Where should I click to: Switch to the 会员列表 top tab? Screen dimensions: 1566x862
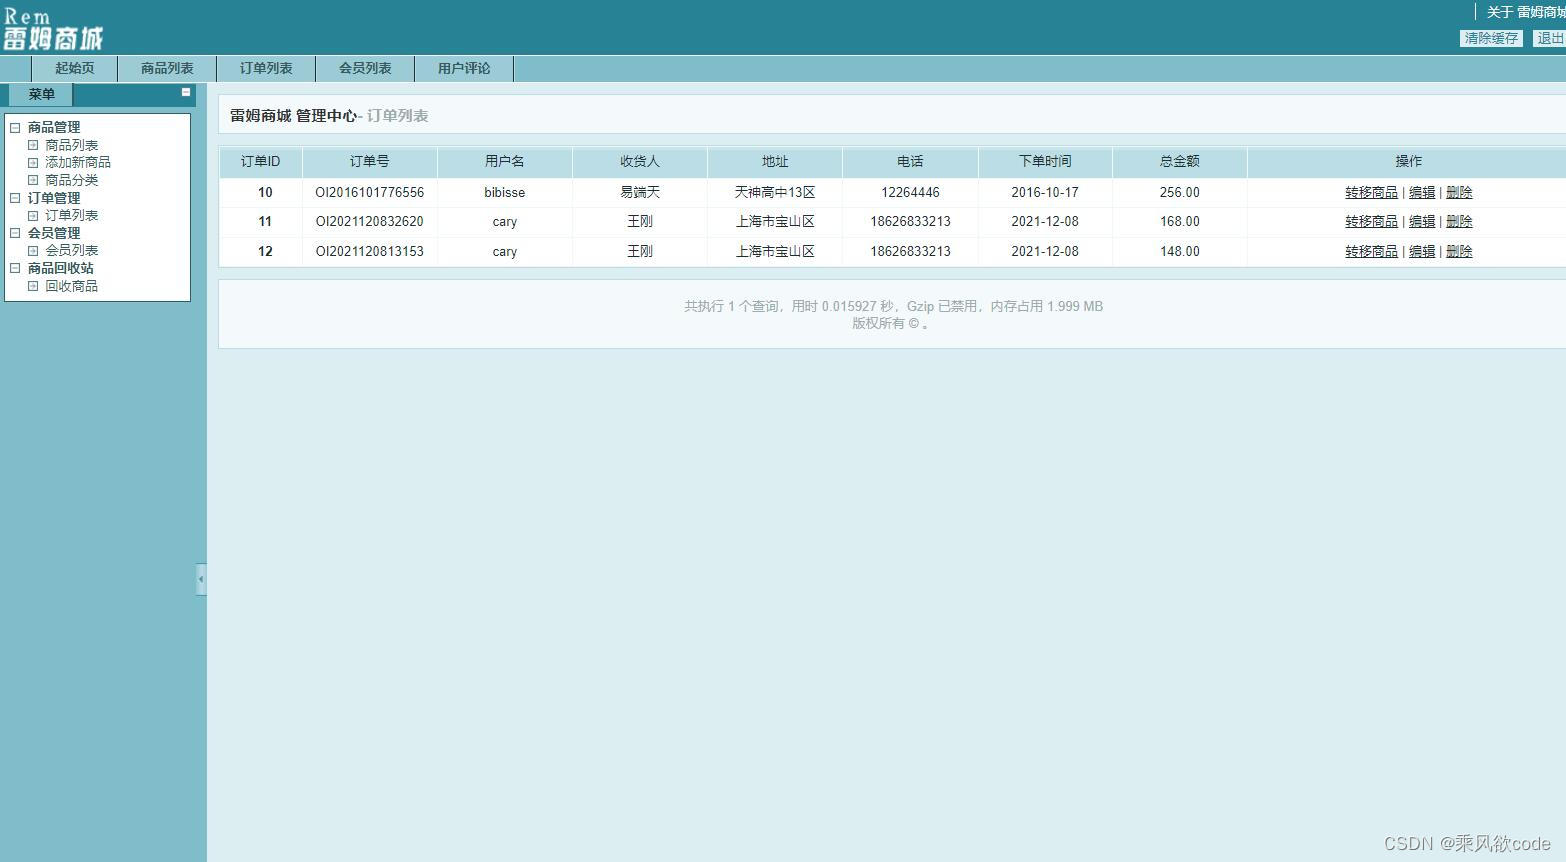coord(365,68)
